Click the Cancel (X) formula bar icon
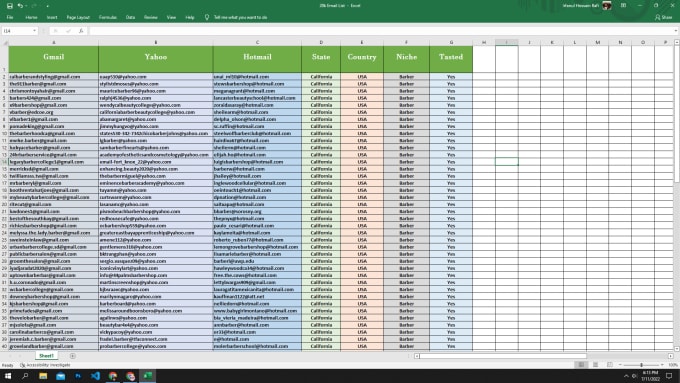 pyautogui.click(x=56, y=31)
